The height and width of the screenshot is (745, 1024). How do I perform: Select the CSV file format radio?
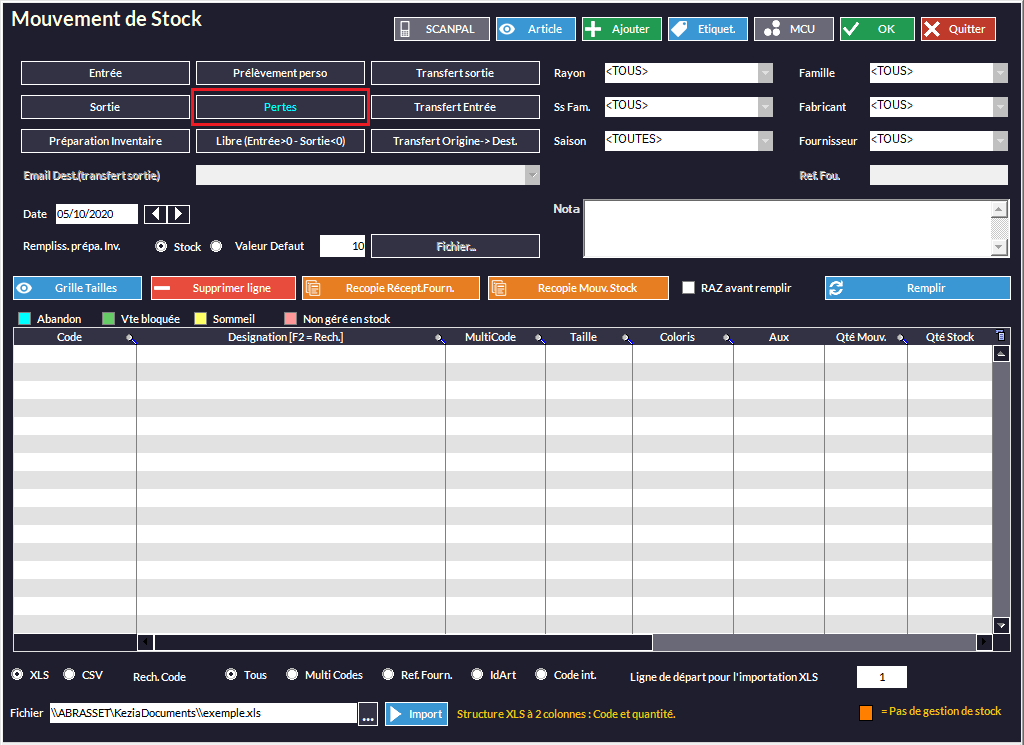click(x=70, y=675)
